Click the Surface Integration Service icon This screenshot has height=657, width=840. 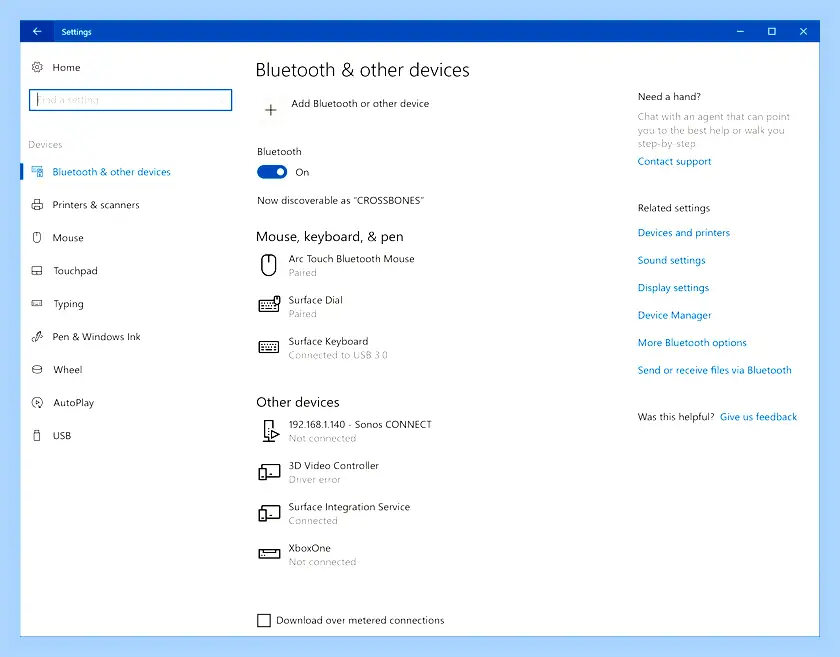click(x=269, y=513)
